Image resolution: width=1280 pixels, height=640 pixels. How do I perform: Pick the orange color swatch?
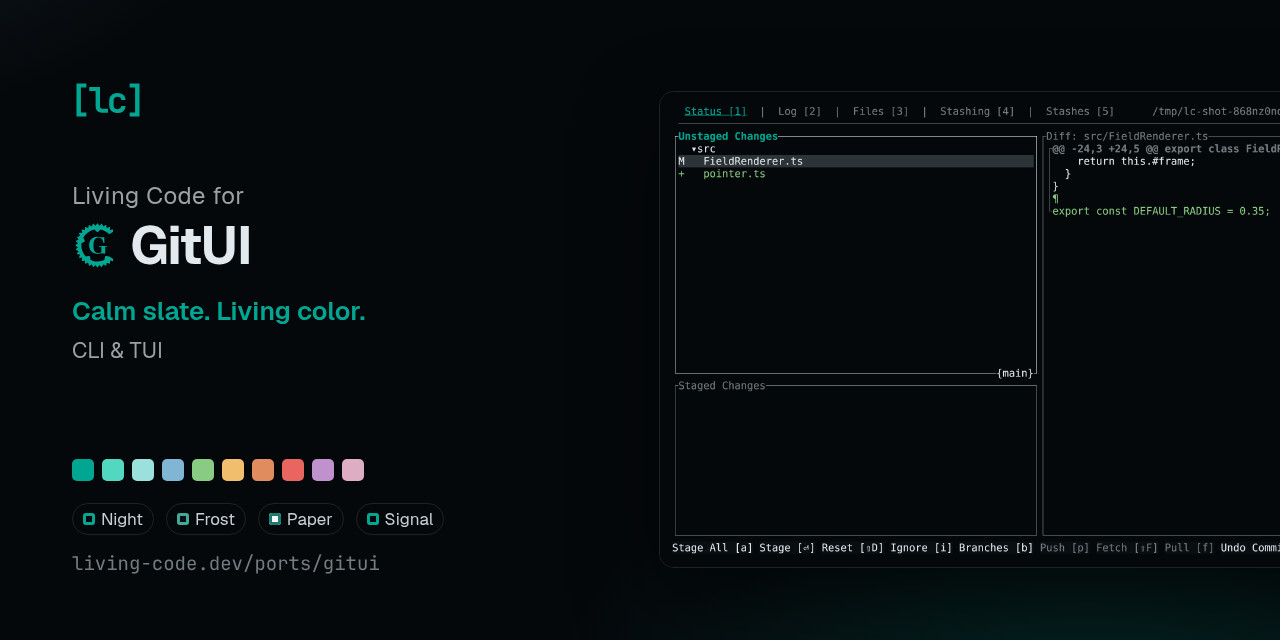click(x=263, y=470)
